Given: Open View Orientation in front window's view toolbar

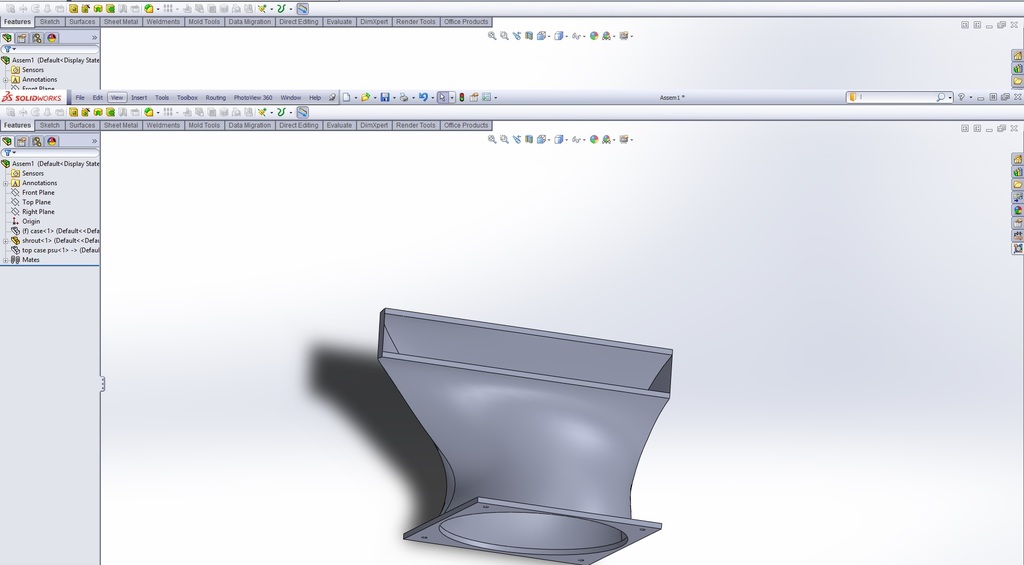Looking at the screenshot, I should pyautogui.click(x=541, y=139).
